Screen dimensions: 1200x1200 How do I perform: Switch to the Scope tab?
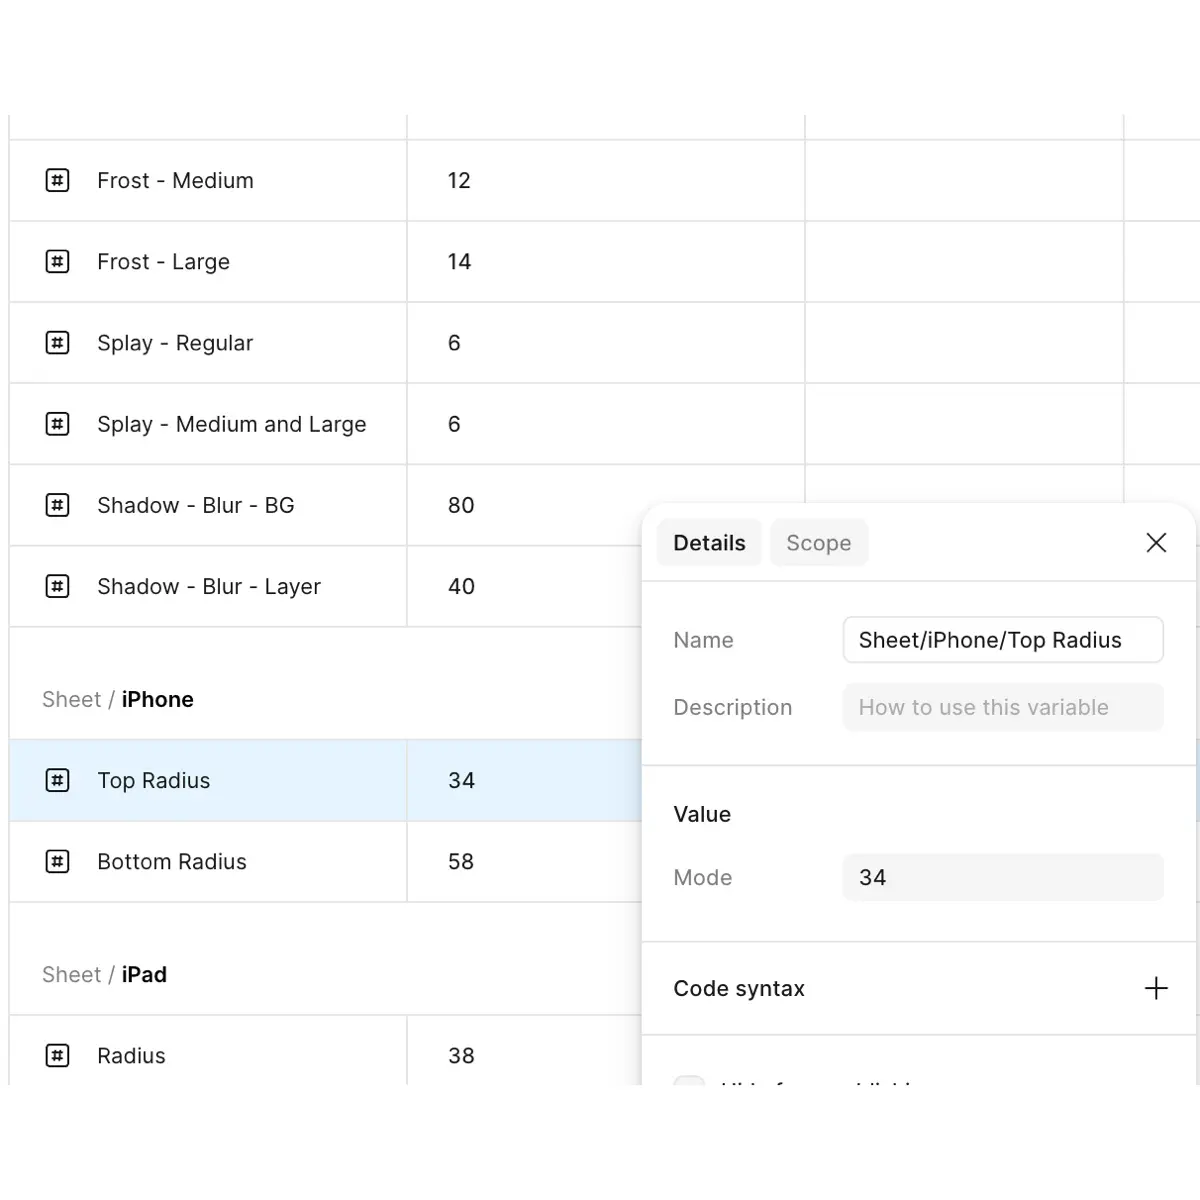coord(819,543)
